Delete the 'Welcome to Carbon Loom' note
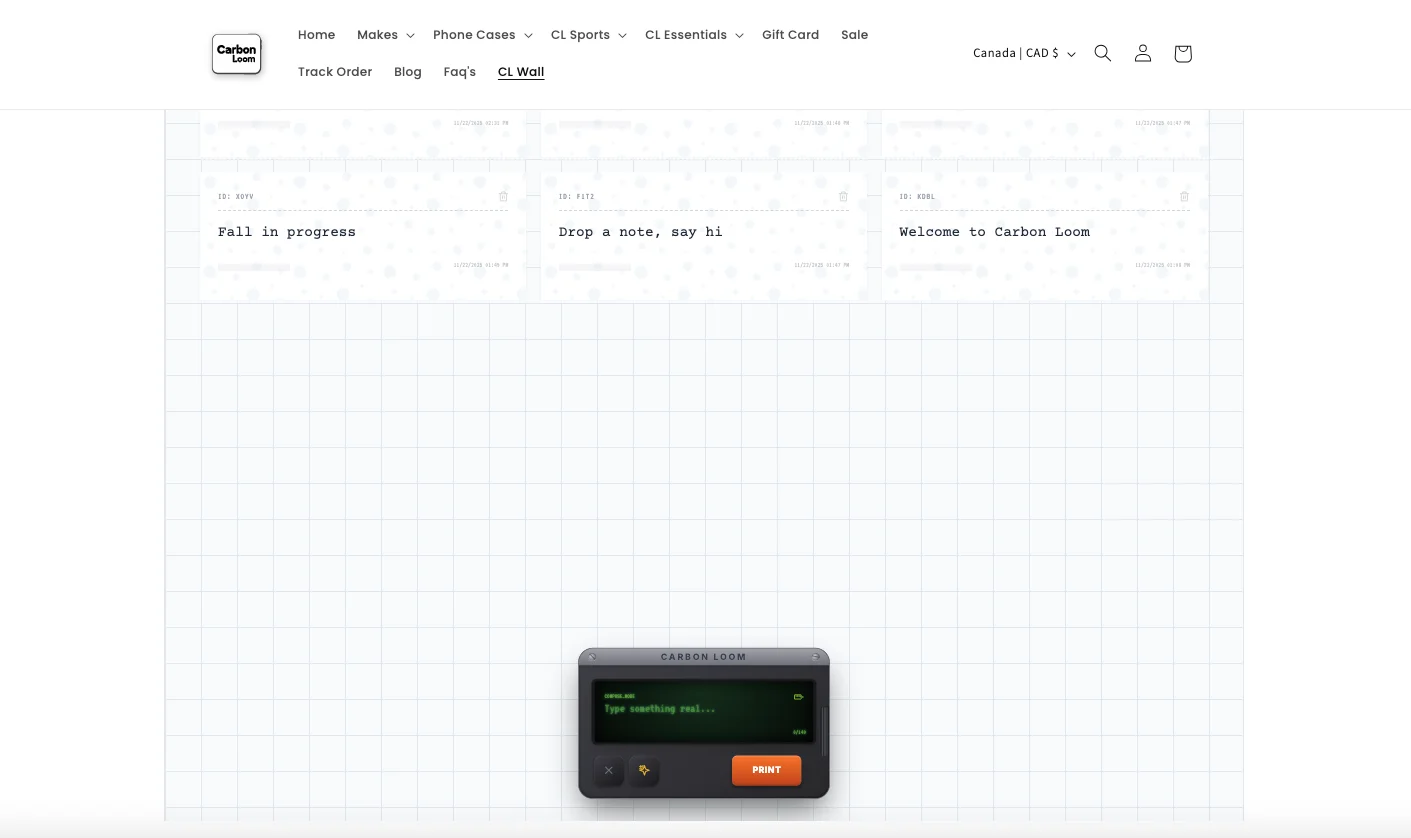Image resolution: width=1411 pixels, height=838 pixels. 1184,197
